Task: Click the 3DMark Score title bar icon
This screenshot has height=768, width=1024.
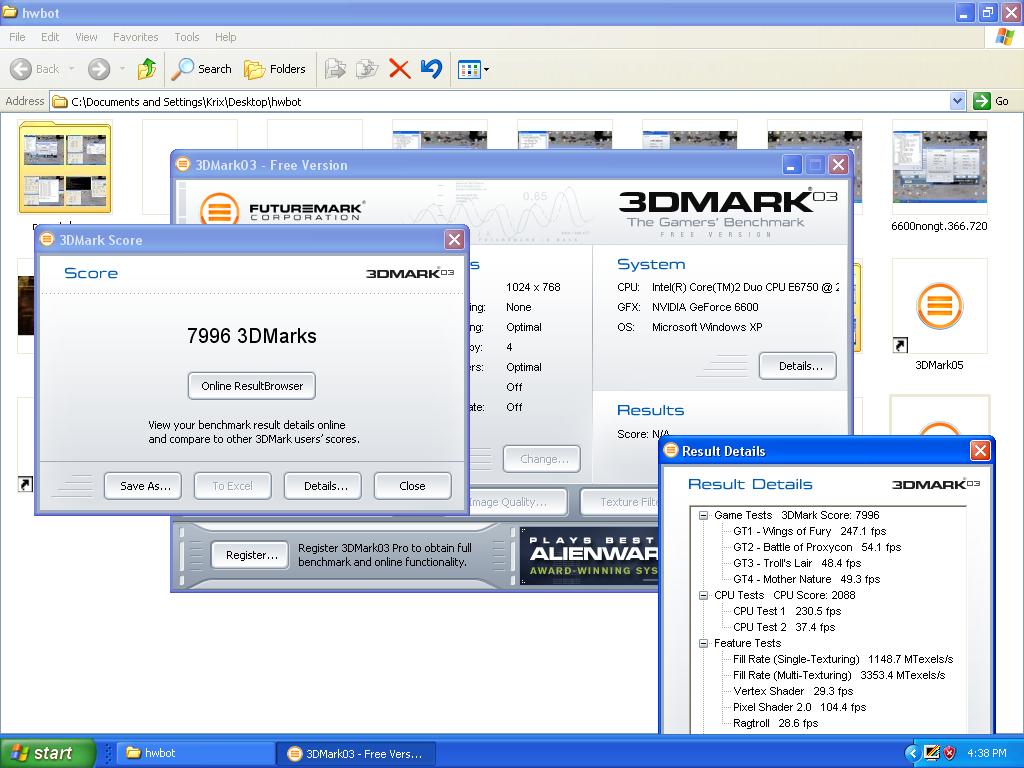Action: (47, 240)
